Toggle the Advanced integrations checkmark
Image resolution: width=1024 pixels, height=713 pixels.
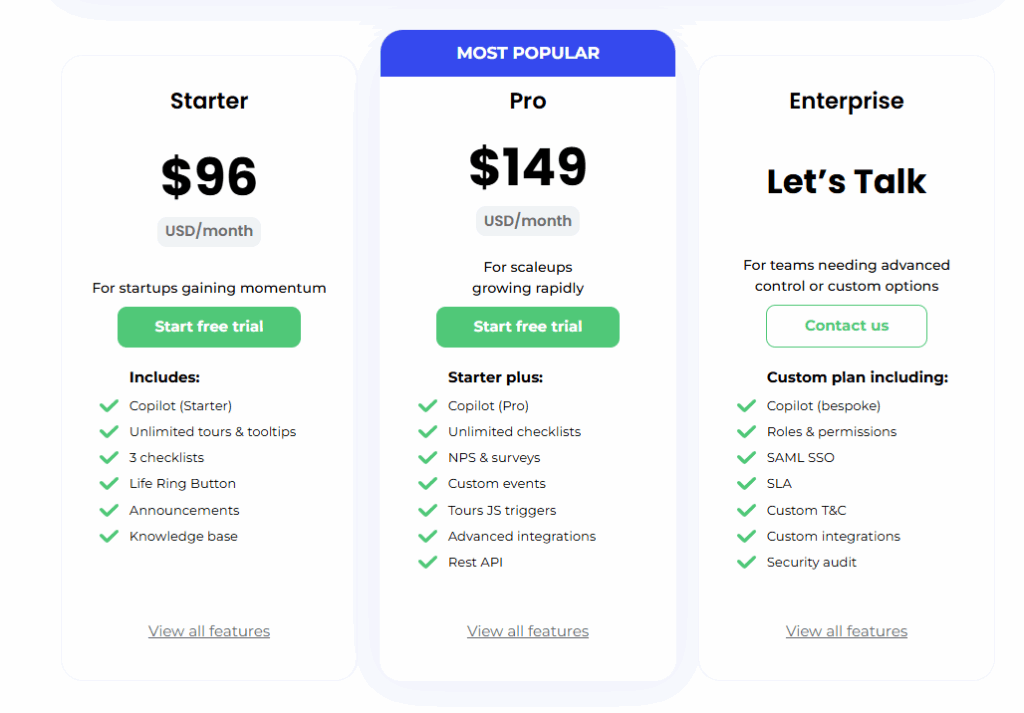pyautogui.click(x=428, y=536)
